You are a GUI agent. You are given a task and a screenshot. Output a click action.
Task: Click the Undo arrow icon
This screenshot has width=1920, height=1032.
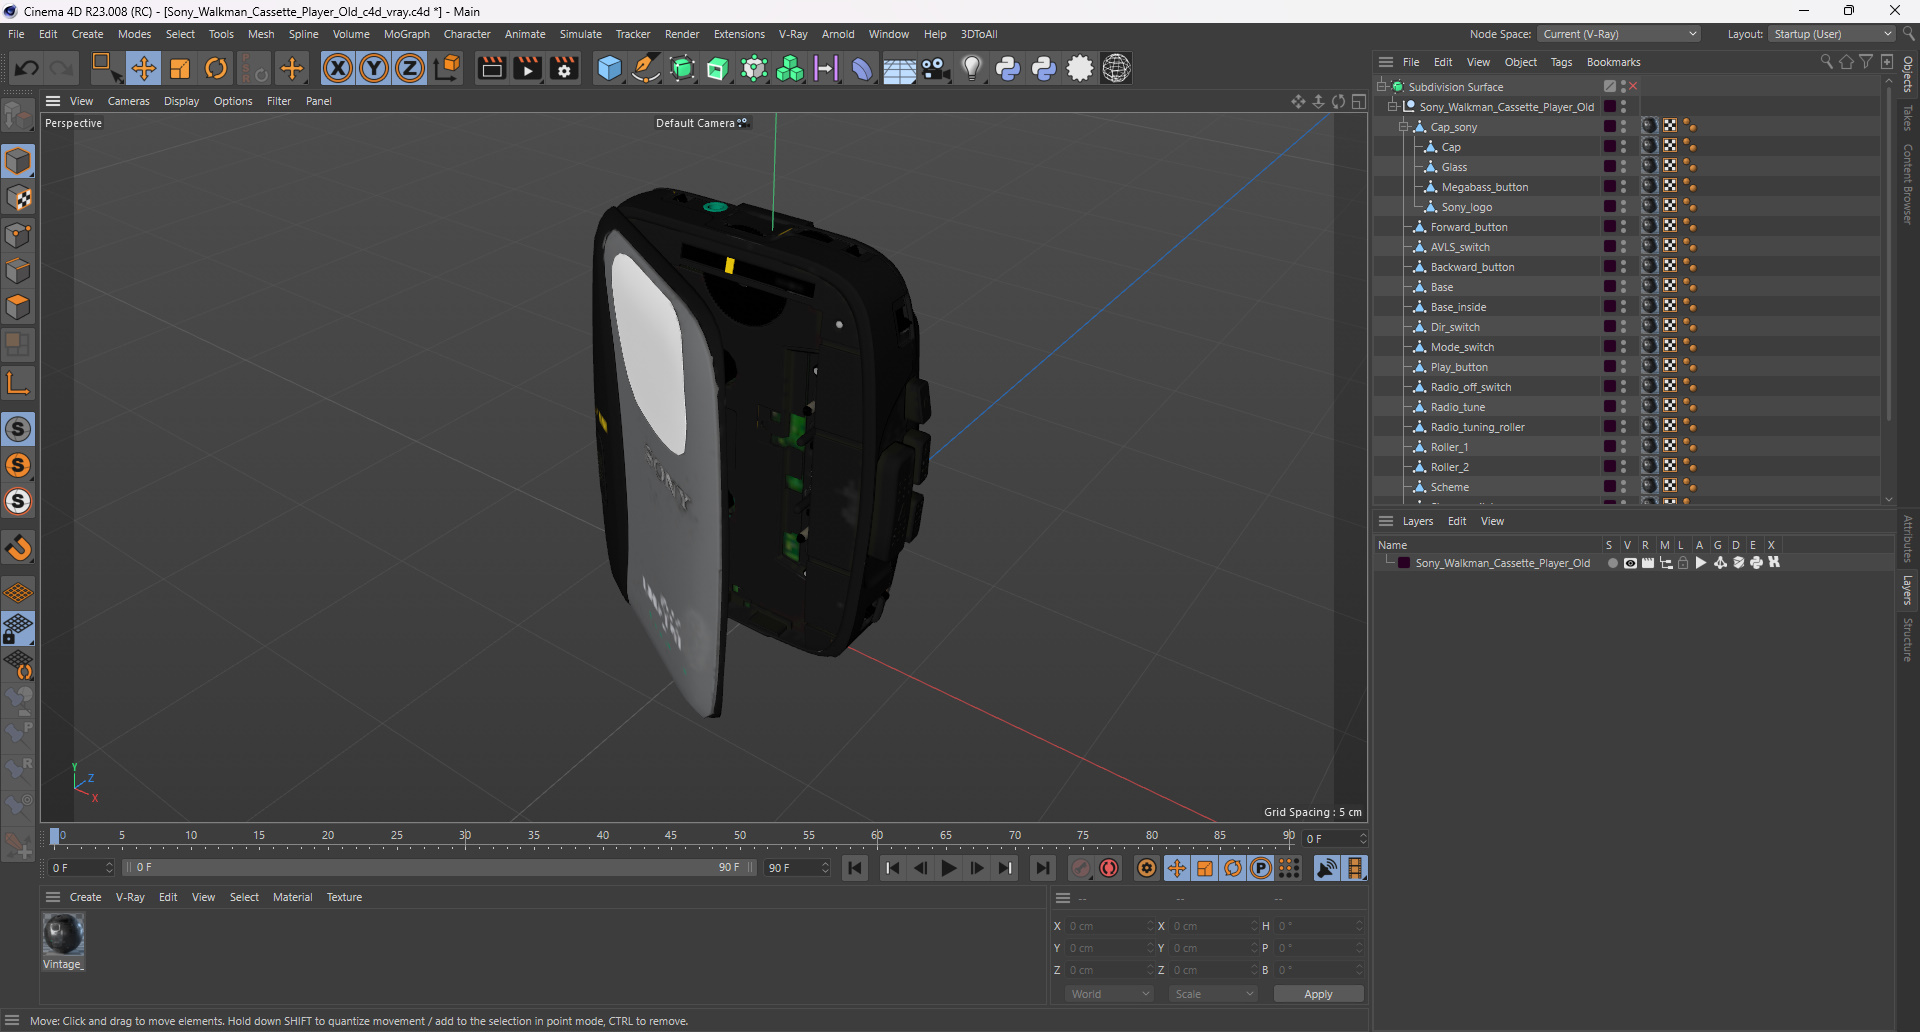coord(27,68)
